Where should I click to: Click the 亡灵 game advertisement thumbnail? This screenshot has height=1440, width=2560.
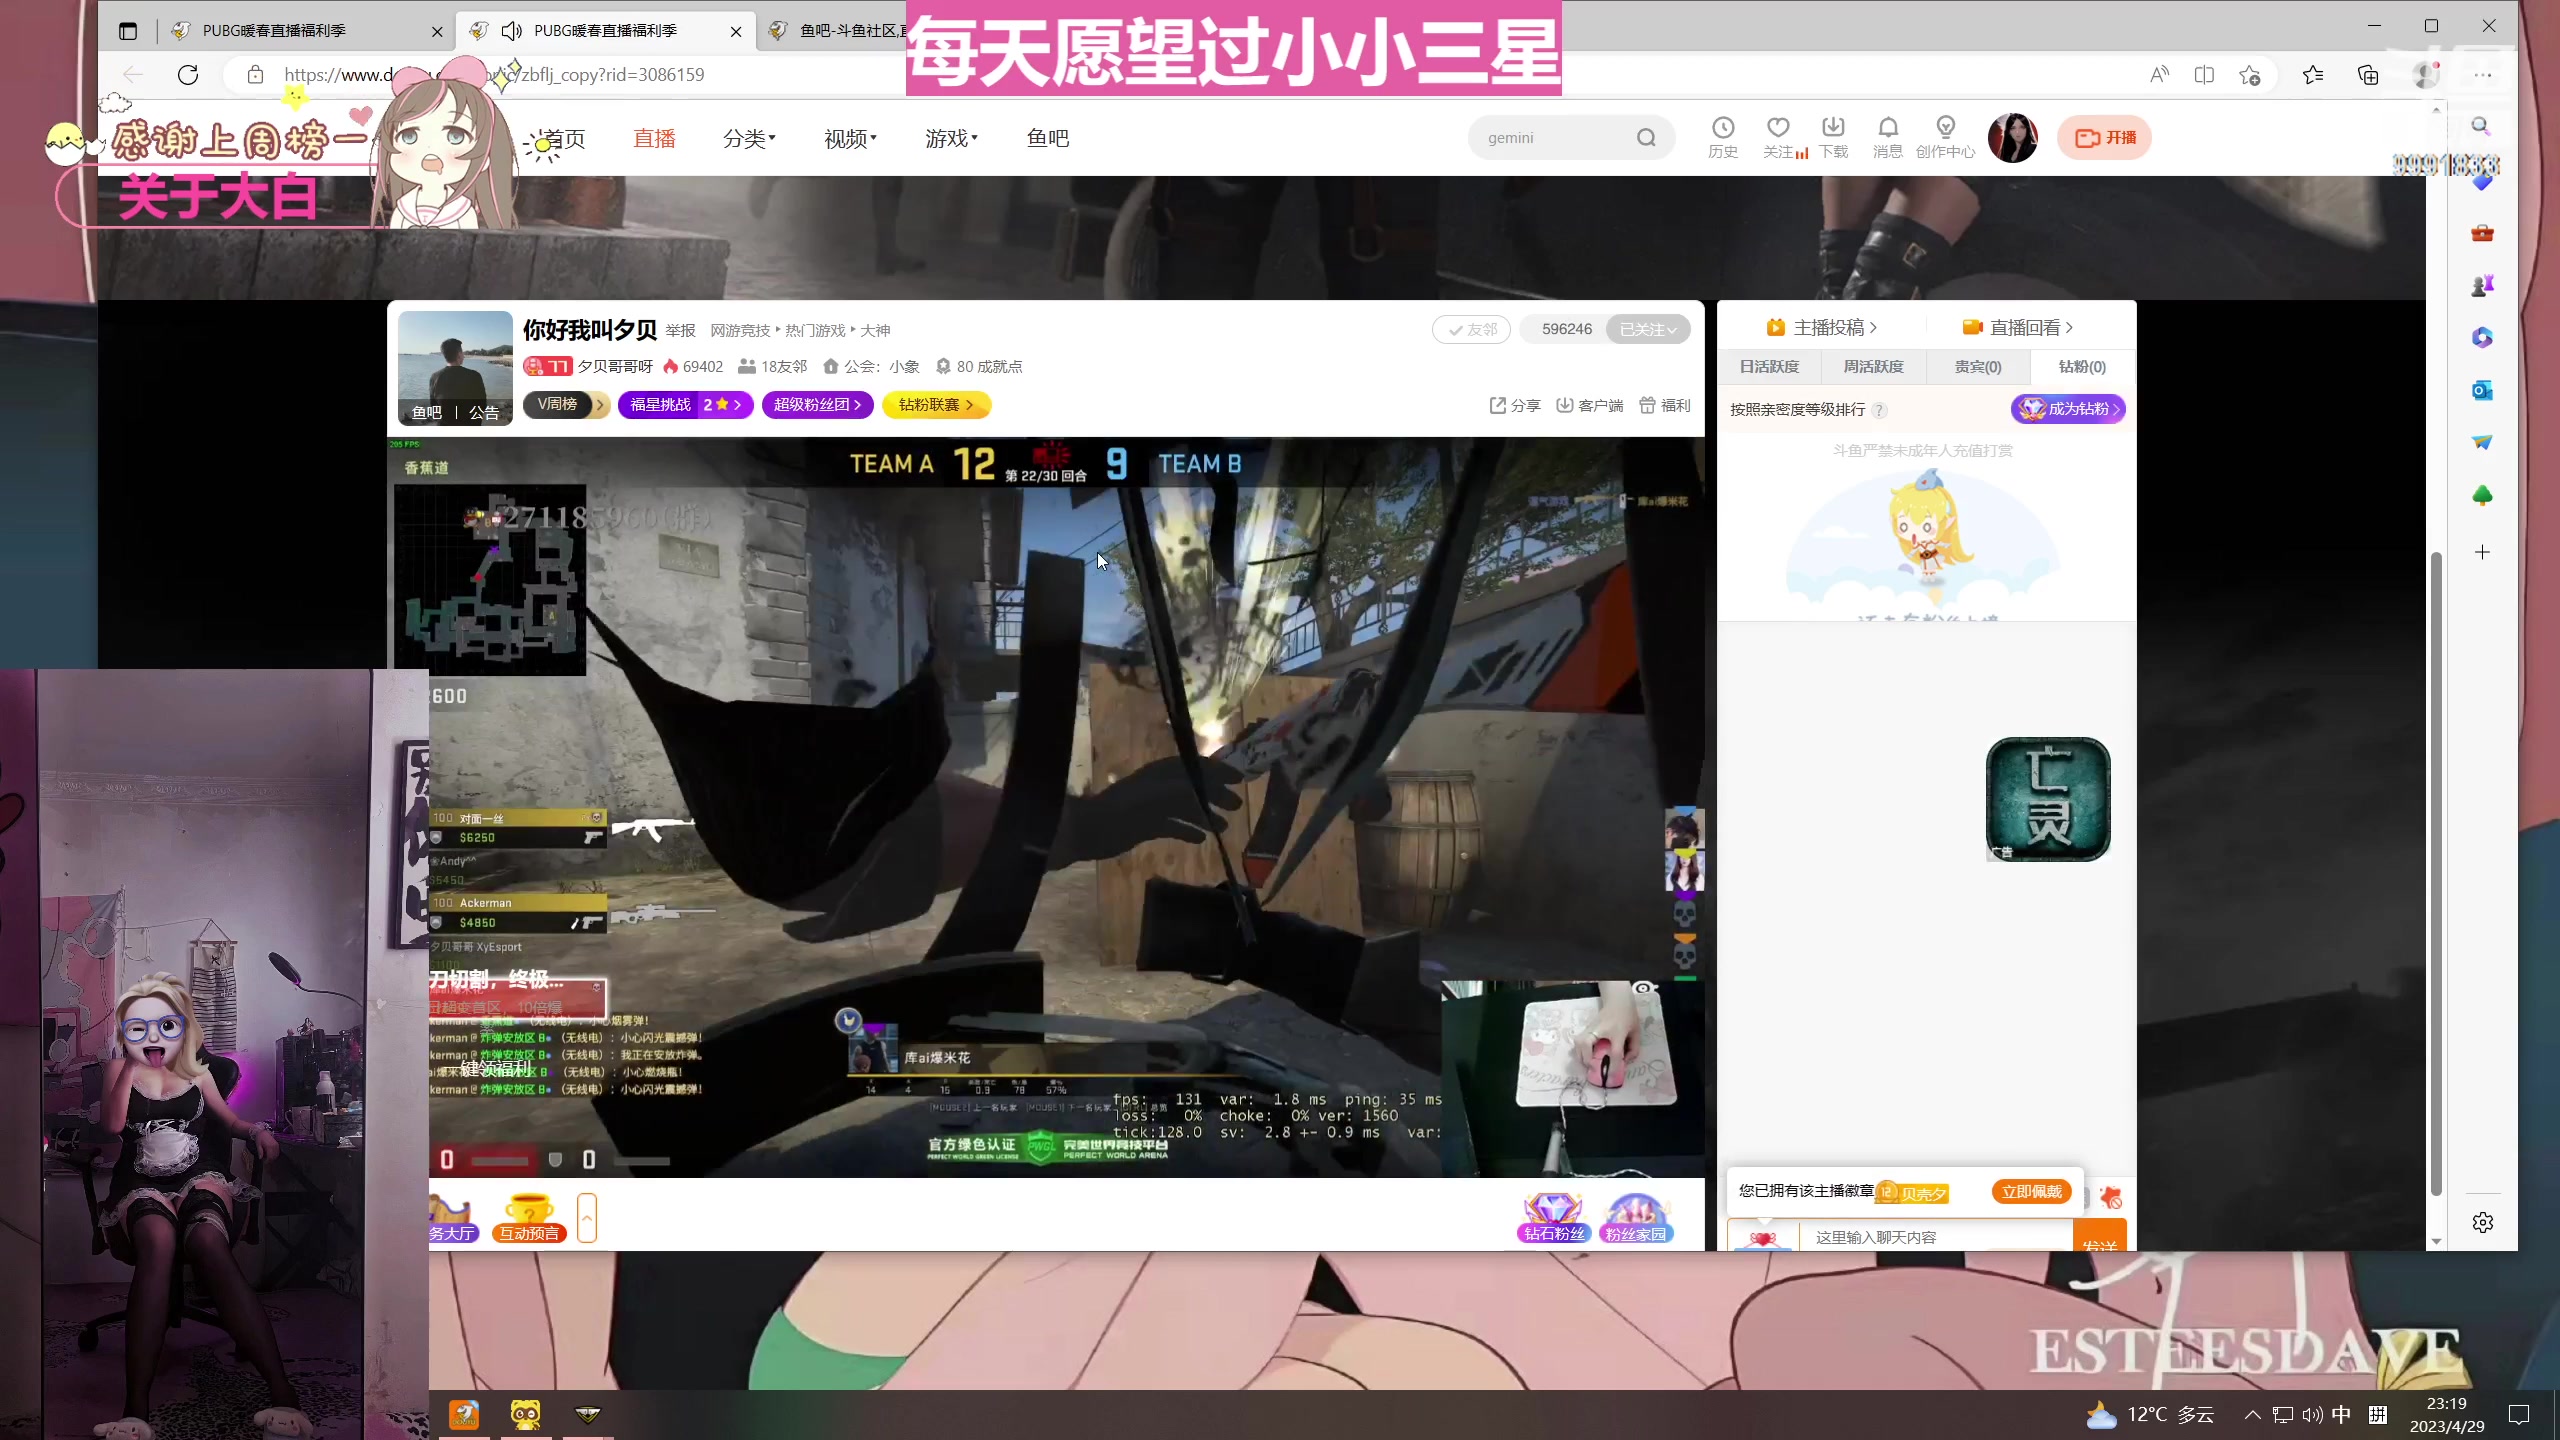coord(2048,799)
